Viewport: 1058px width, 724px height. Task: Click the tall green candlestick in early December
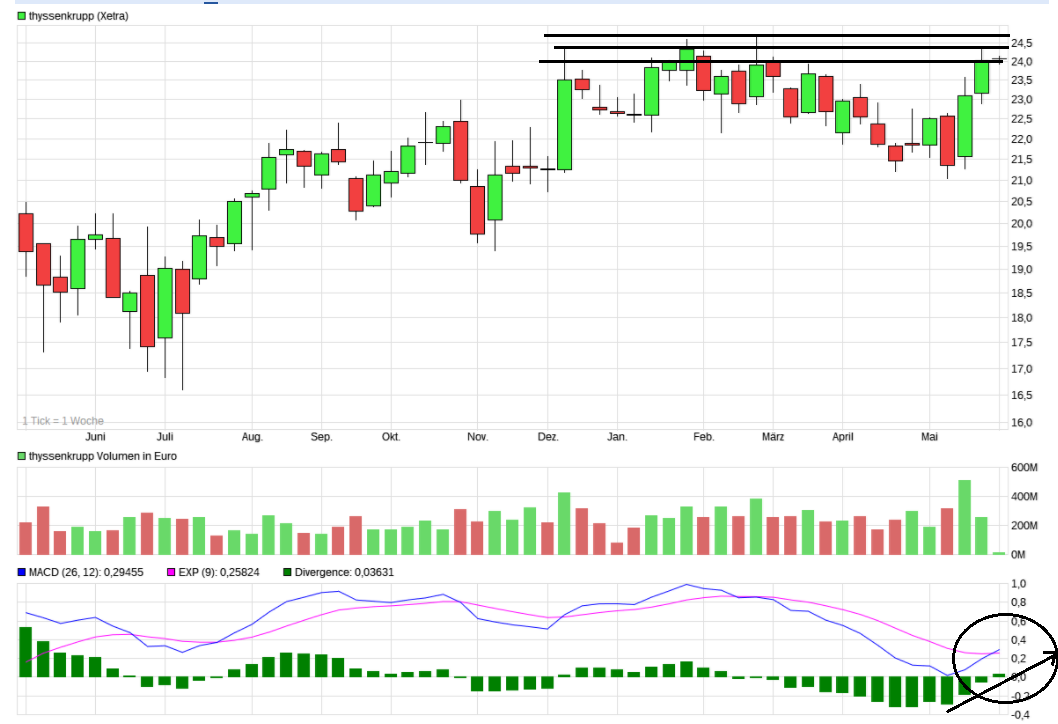tap(564, 124)
